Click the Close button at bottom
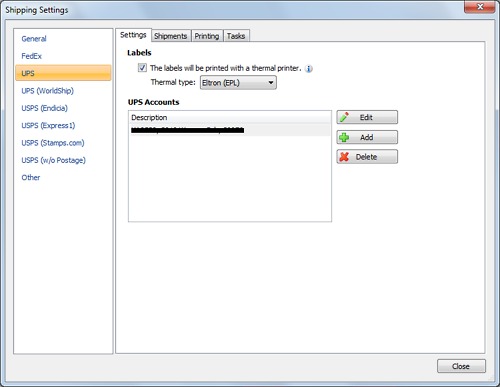The height and width of the screenshot is (387, 500). [461, 366]
